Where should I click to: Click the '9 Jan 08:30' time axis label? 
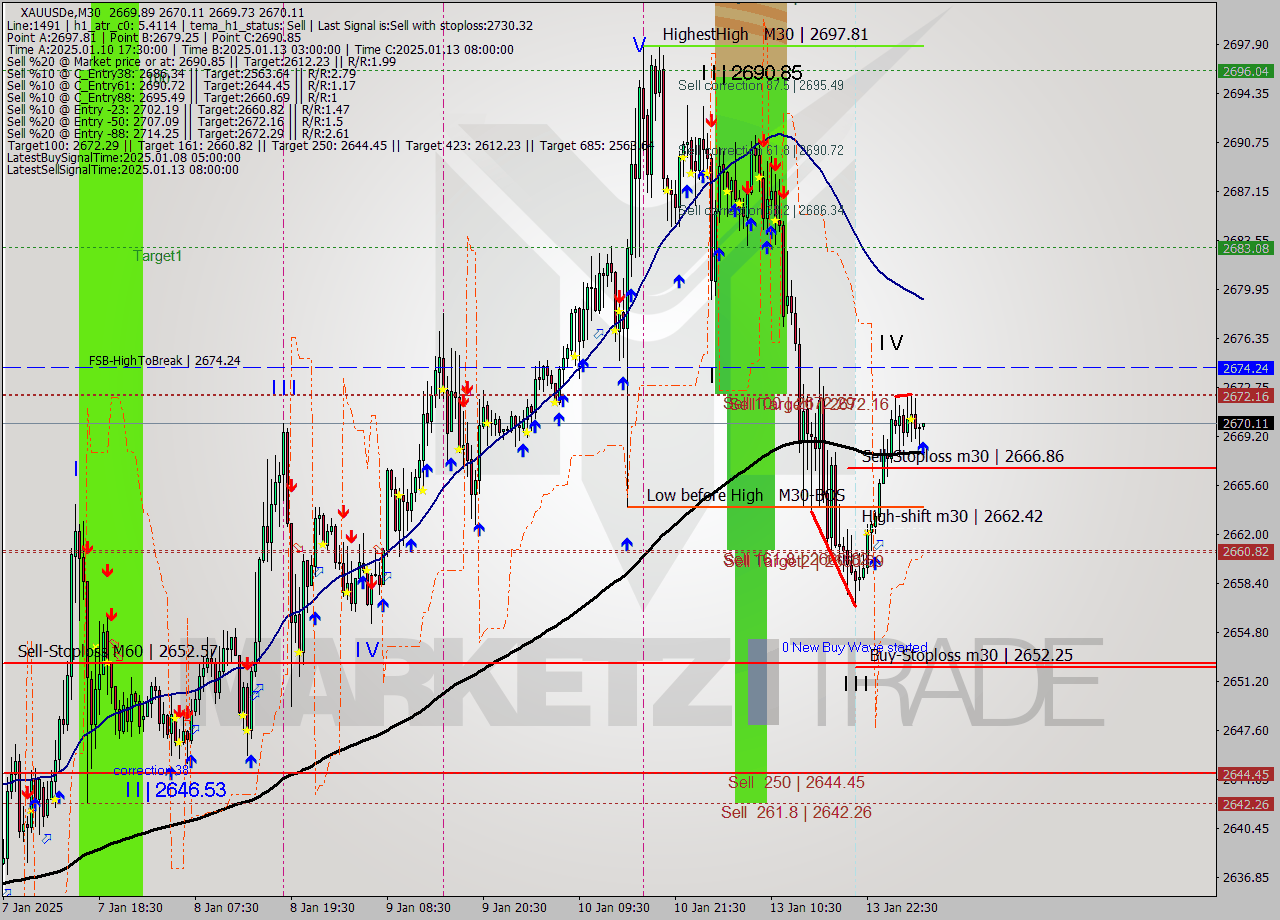click(418, 907)
